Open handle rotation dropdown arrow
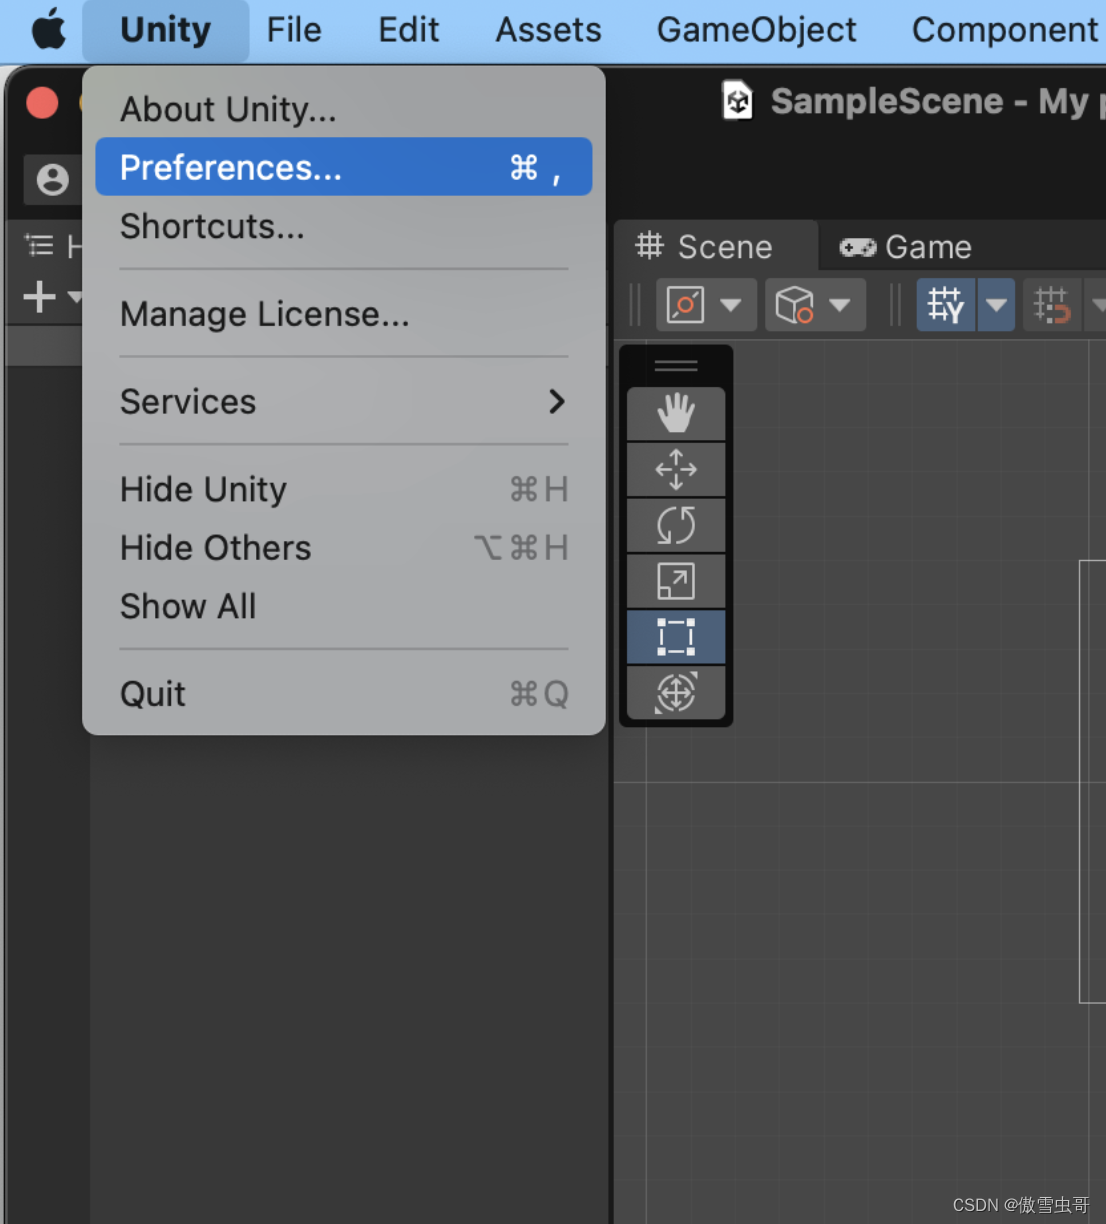 pos(840,305)
